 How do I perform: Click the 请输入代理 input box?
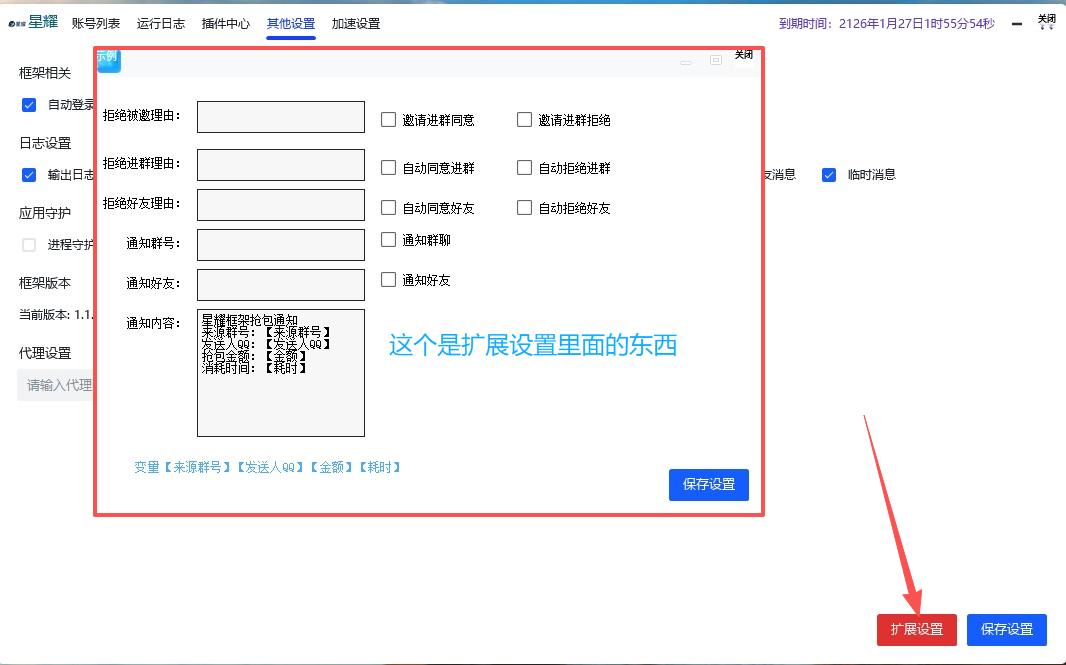(55, 385)
